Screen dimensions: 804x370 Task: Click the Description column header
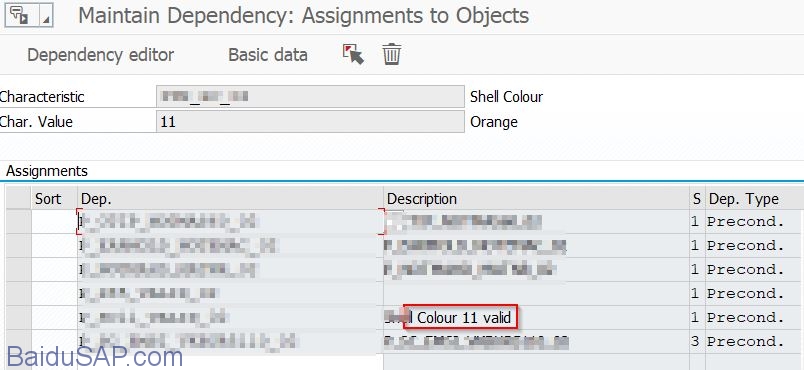pos(536,199)
